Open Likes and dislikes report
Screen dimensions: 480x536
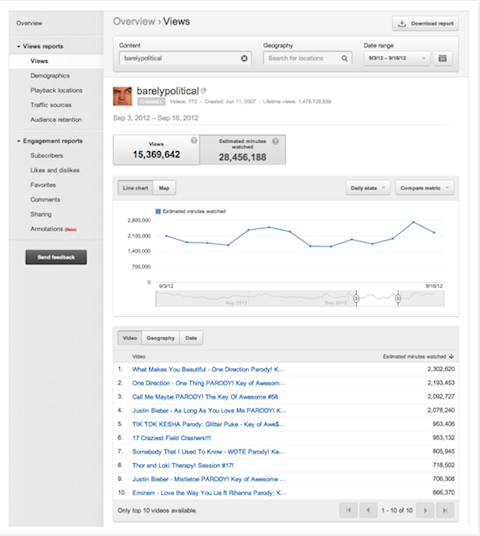coord(55,170)
